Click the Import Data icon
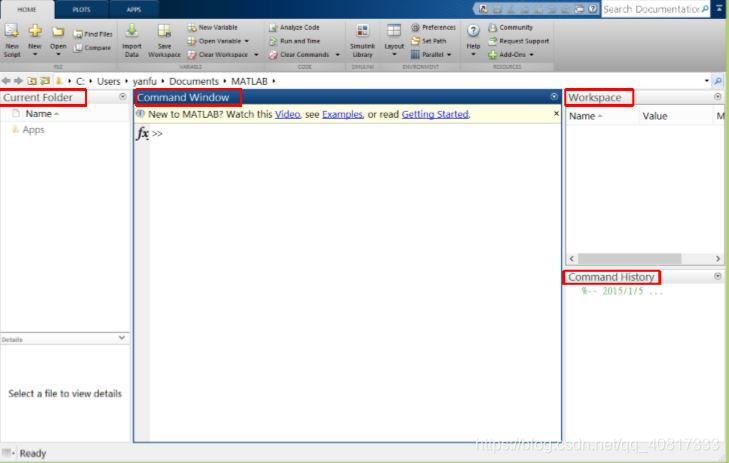The width and height of the screenshot is (729, 463). (132, 31)
